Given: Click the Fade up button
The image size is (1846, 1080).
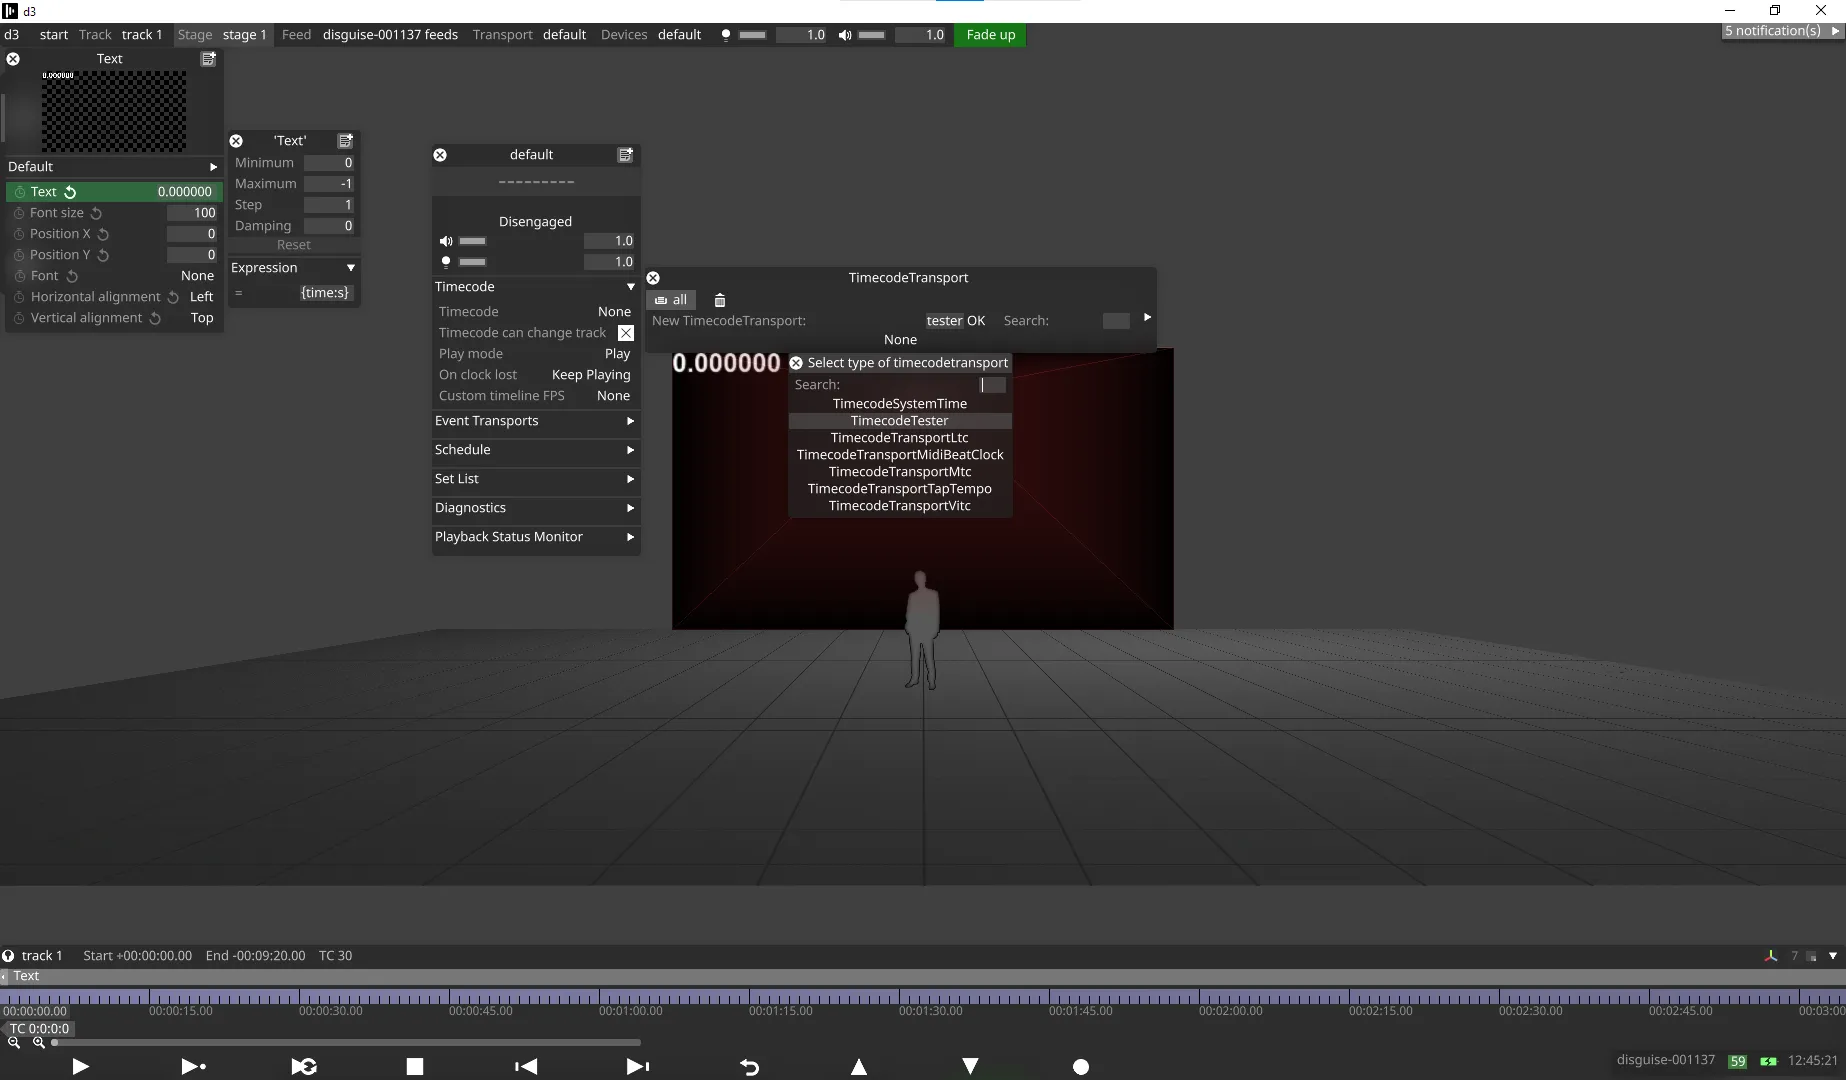Looking at the screenshot, I should [989, 35].
